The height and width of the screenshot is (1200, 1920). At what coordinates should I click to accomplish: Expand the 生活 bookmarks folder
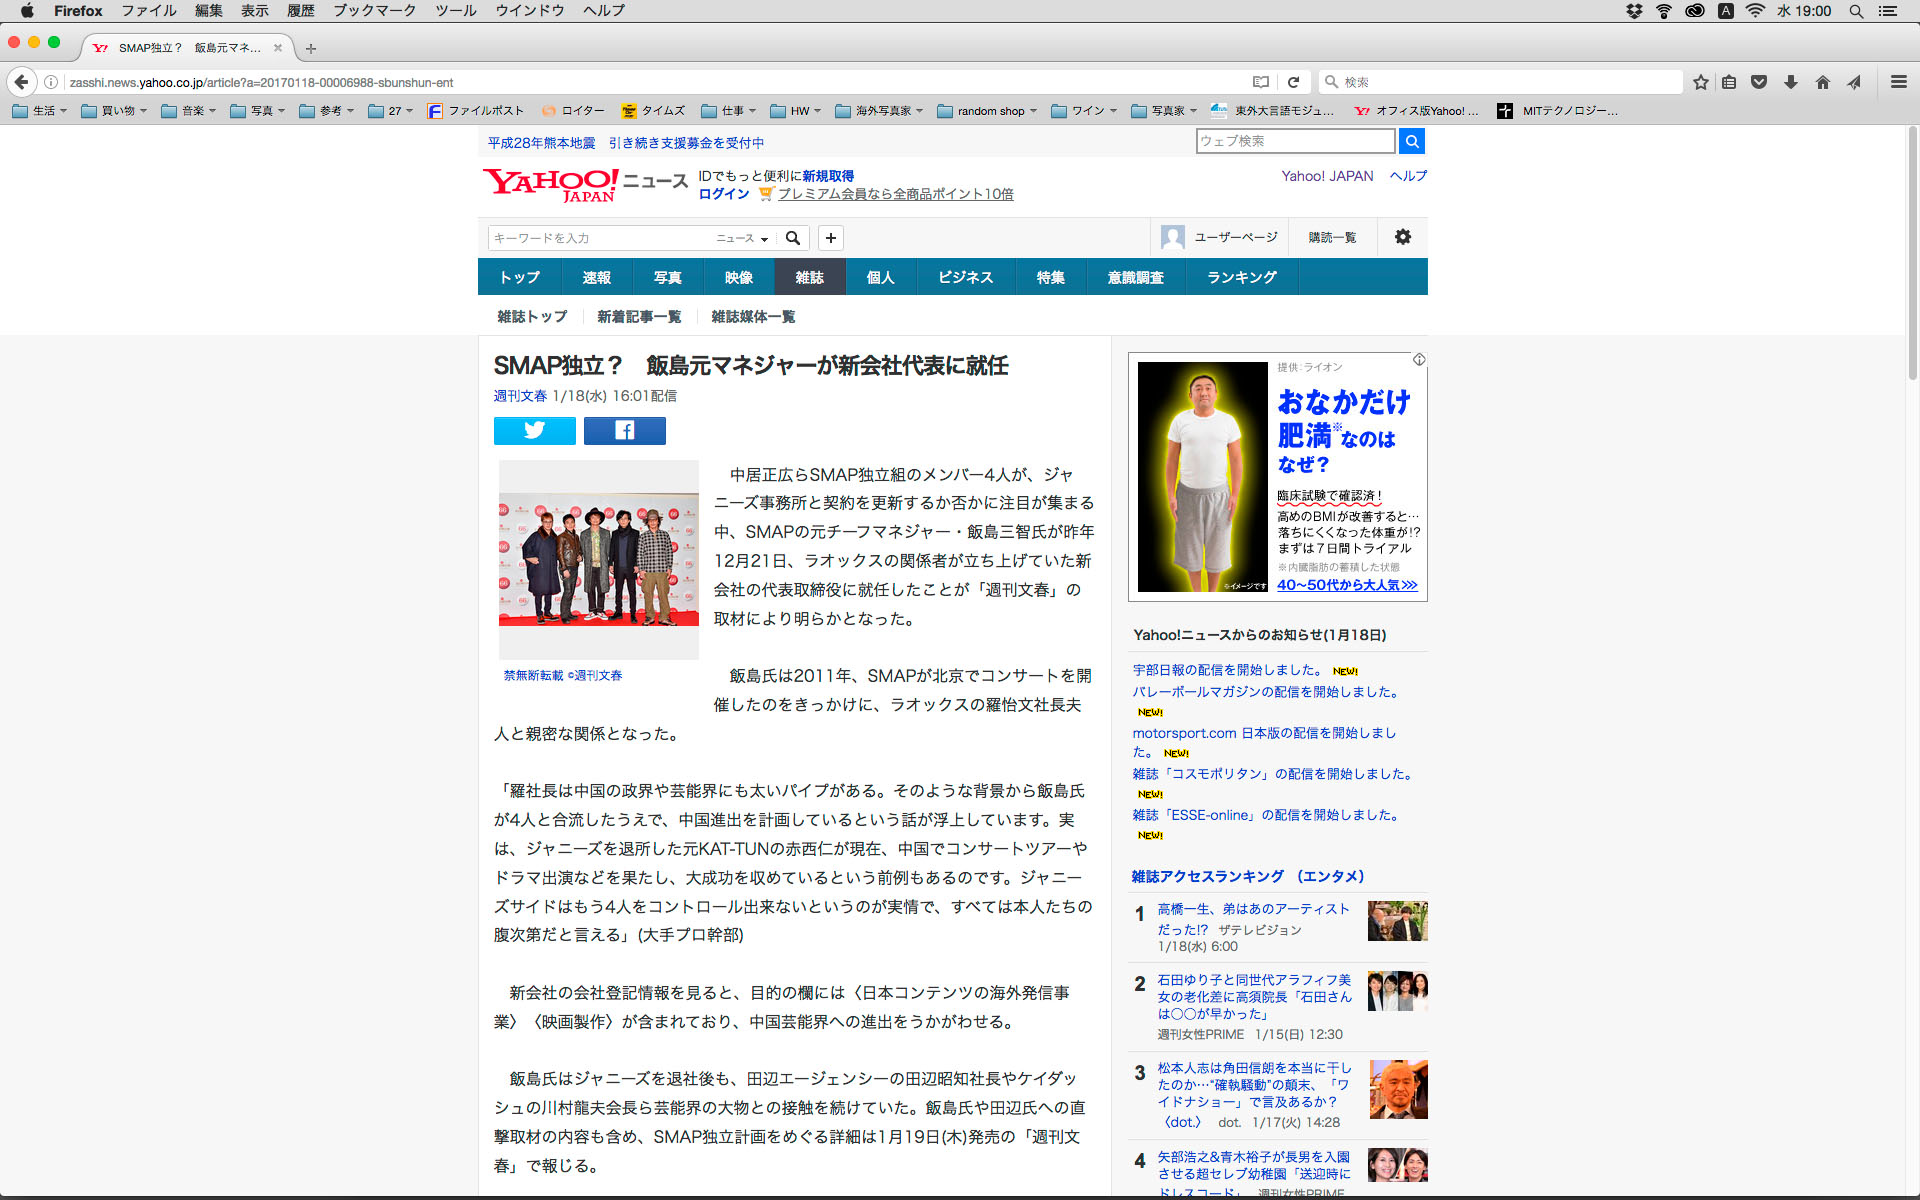(x=40, y=111)
